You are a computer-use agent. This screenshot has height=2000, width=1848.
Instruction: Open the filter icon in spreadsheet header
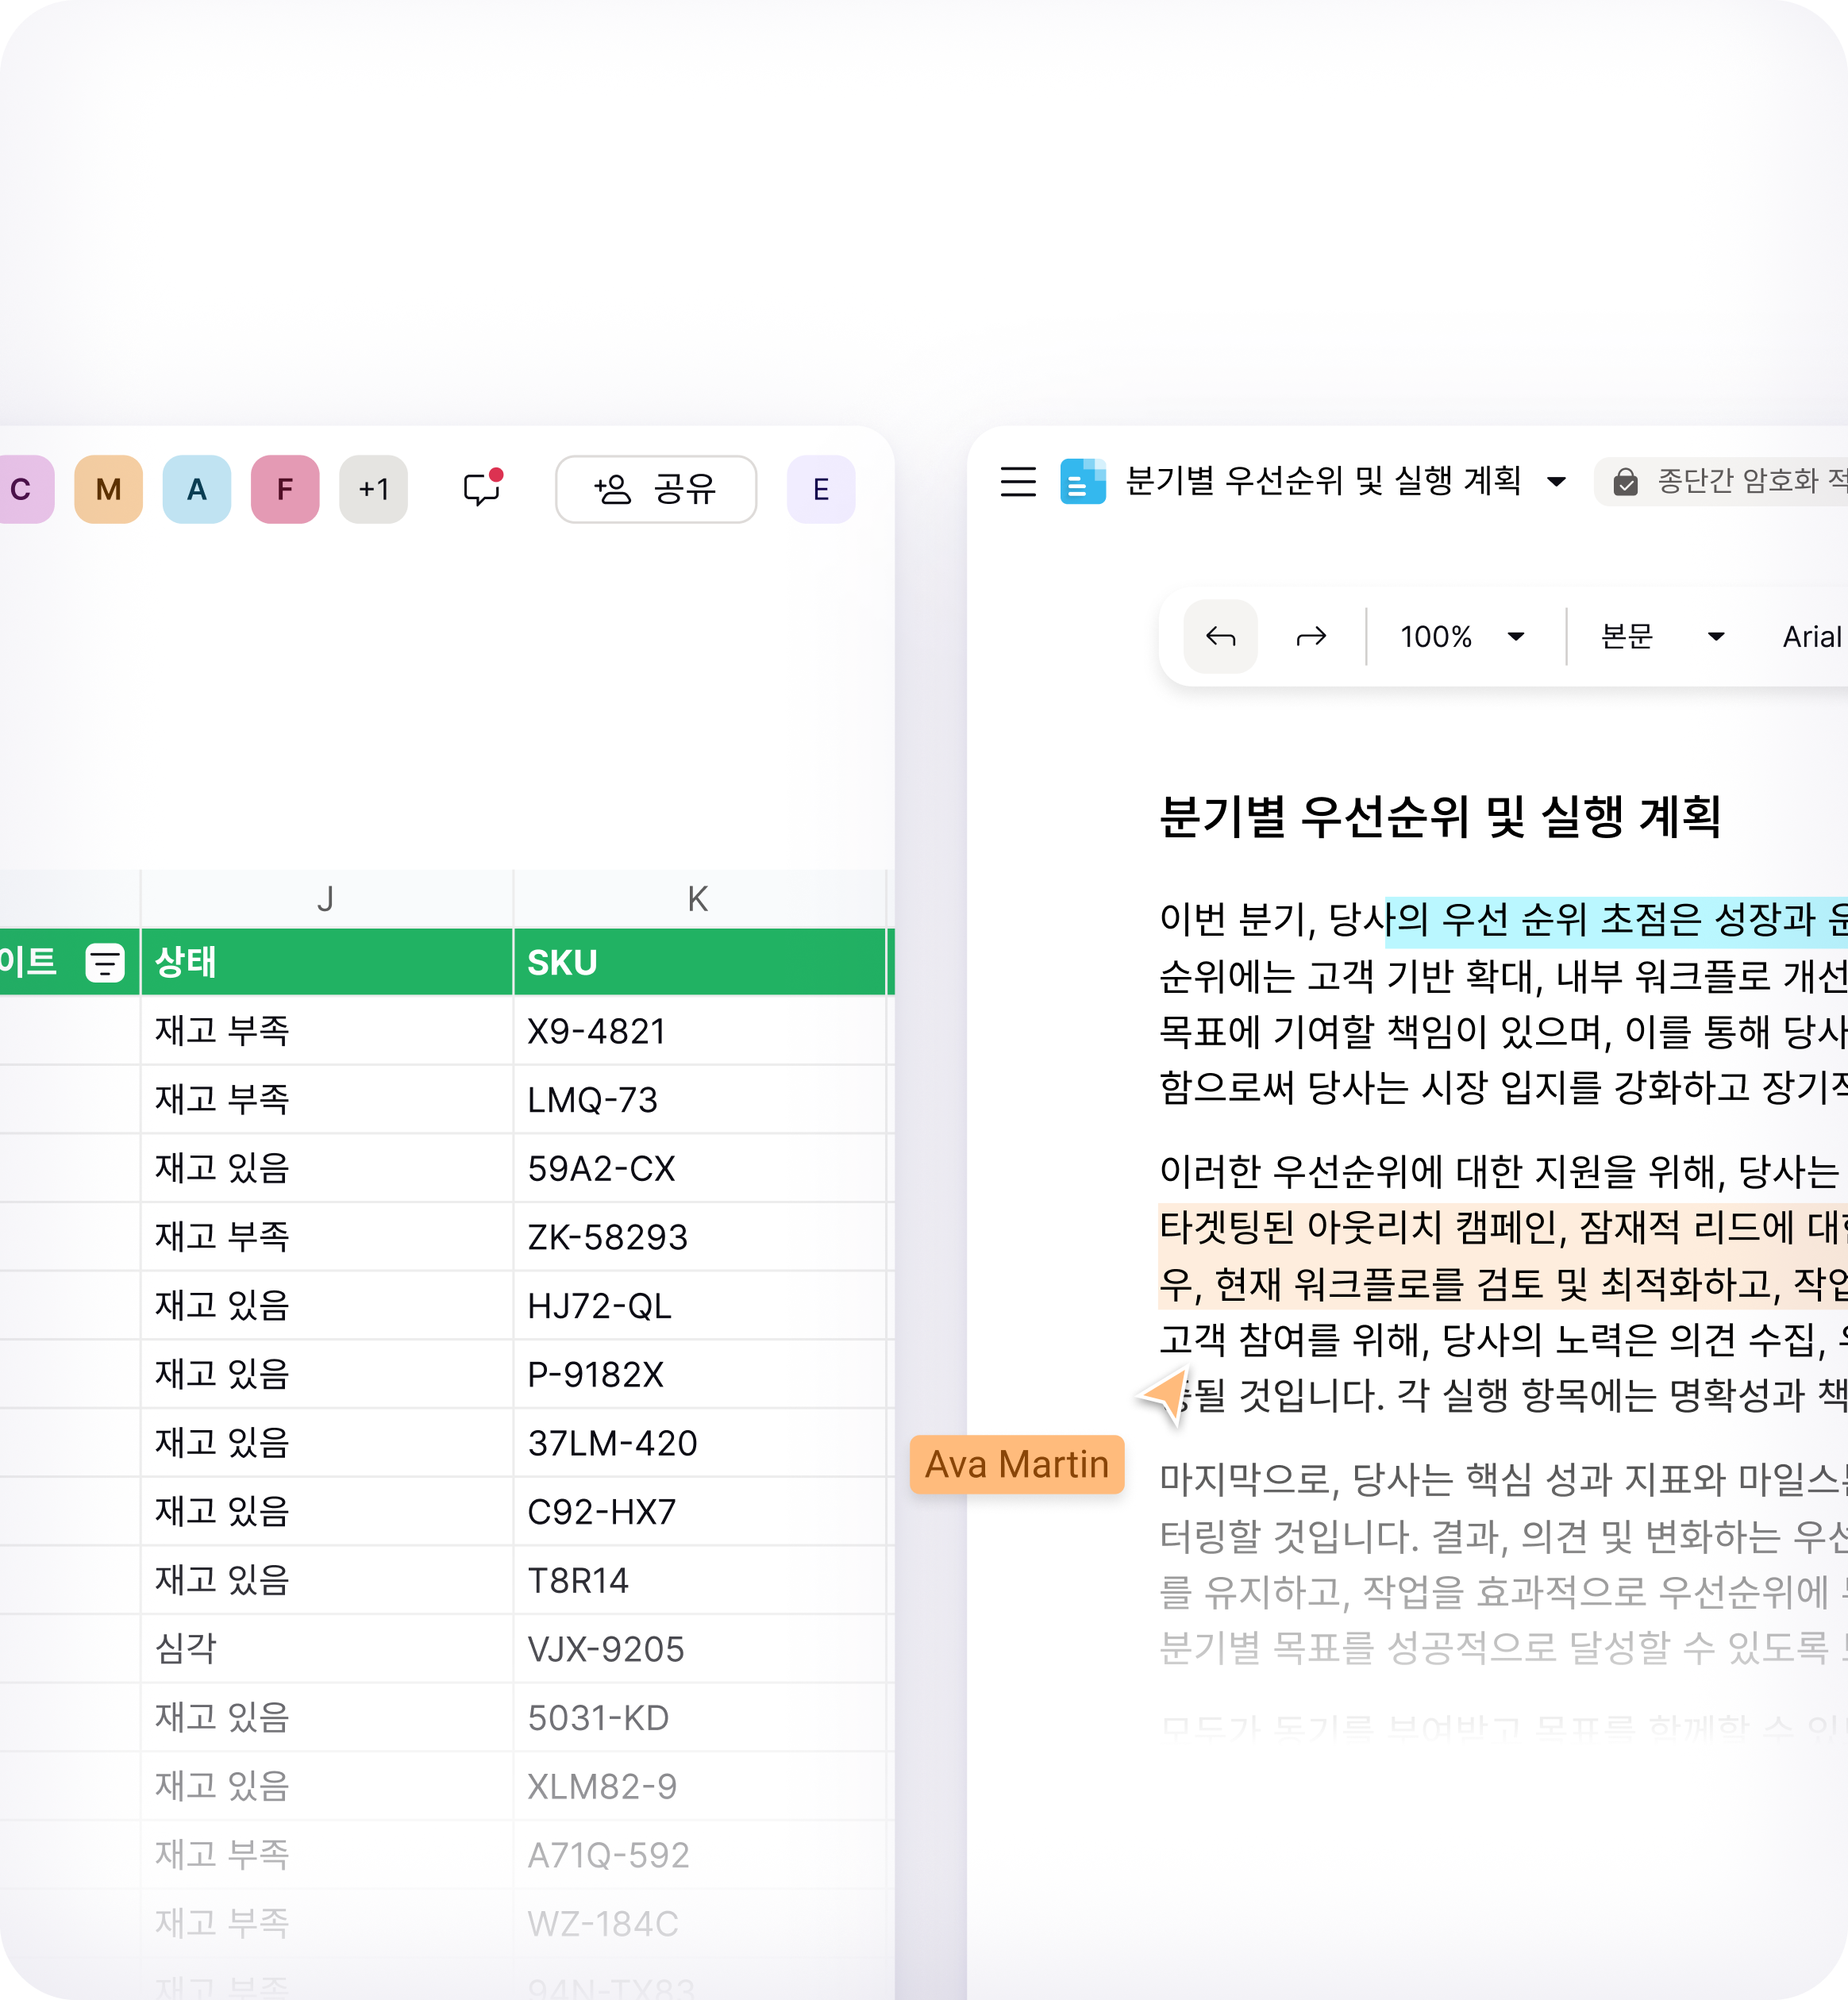coord(105,962)
